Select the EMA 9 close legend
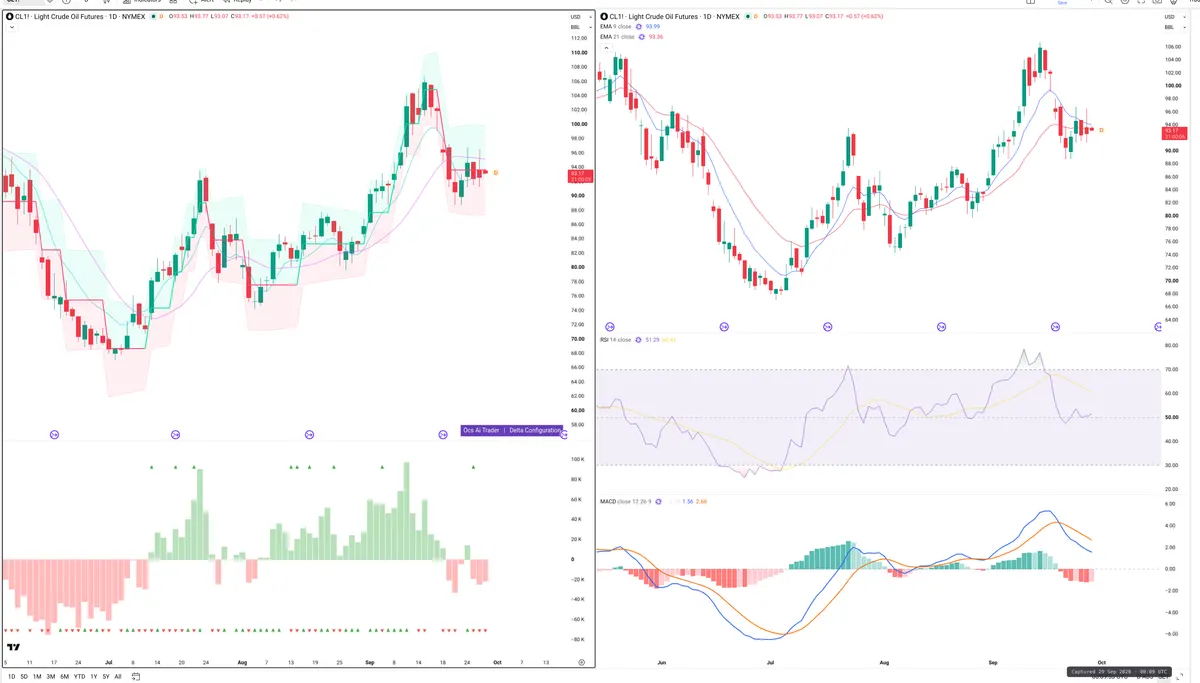This screenshot has height=683, width=1200. (616, 27)
